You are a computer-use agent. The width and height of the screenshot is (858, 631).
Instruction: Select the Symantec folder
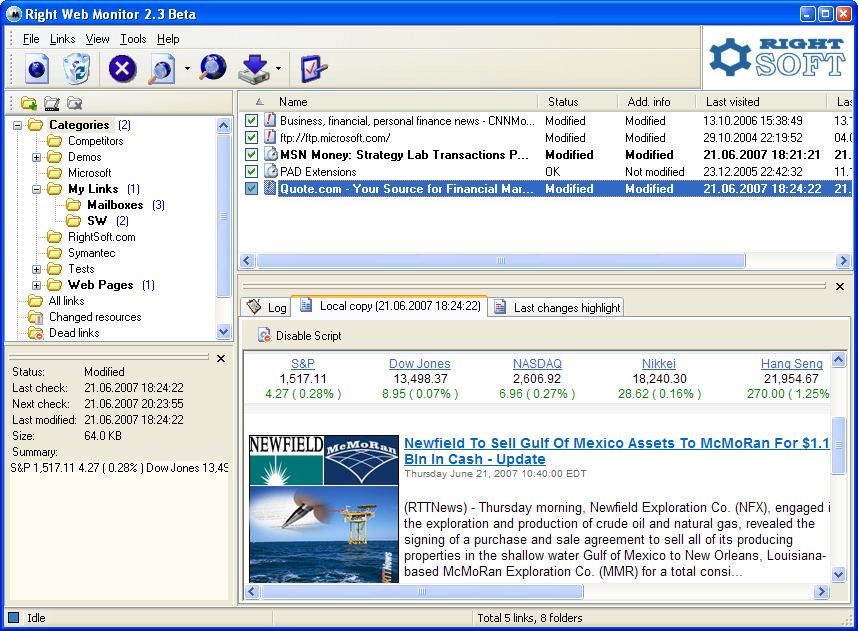point(91,253)
